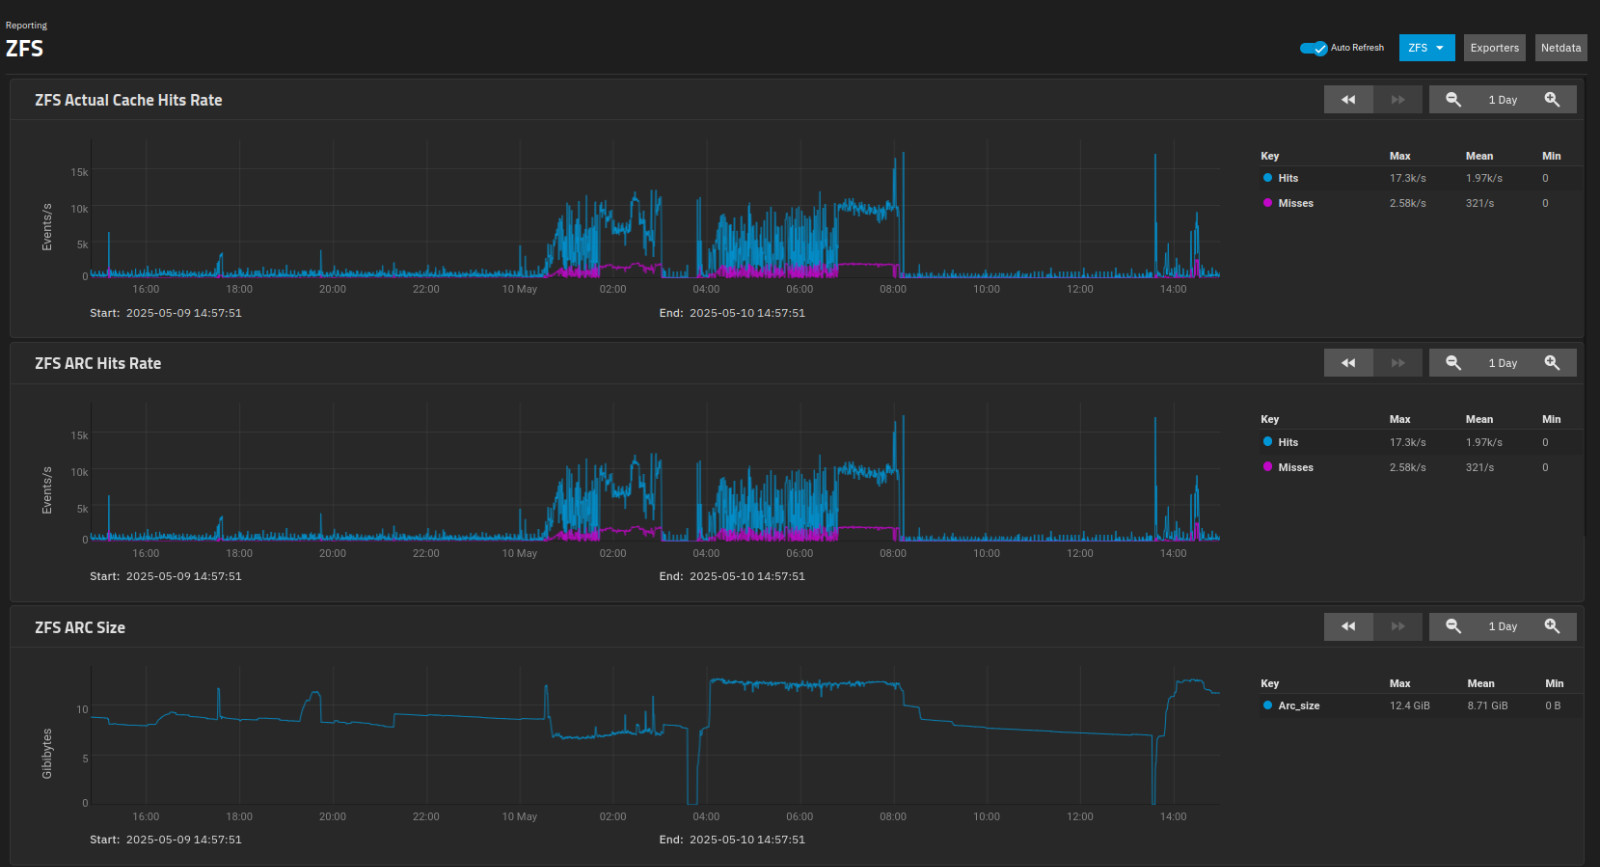Zoom in the ARC Hits Rate chart
This screenshot has width=1600, height=867.
[1552, 363]
